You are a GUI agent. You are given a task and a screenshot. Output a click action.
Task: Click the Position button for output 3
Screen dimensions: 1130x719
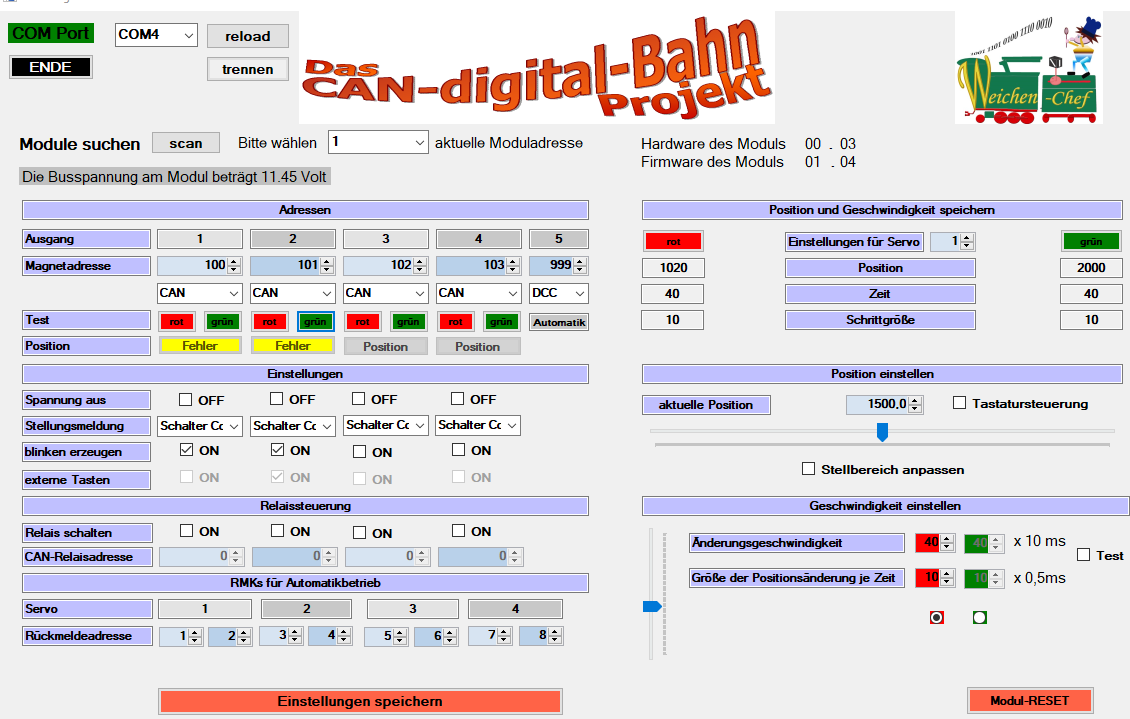point(386,347)
